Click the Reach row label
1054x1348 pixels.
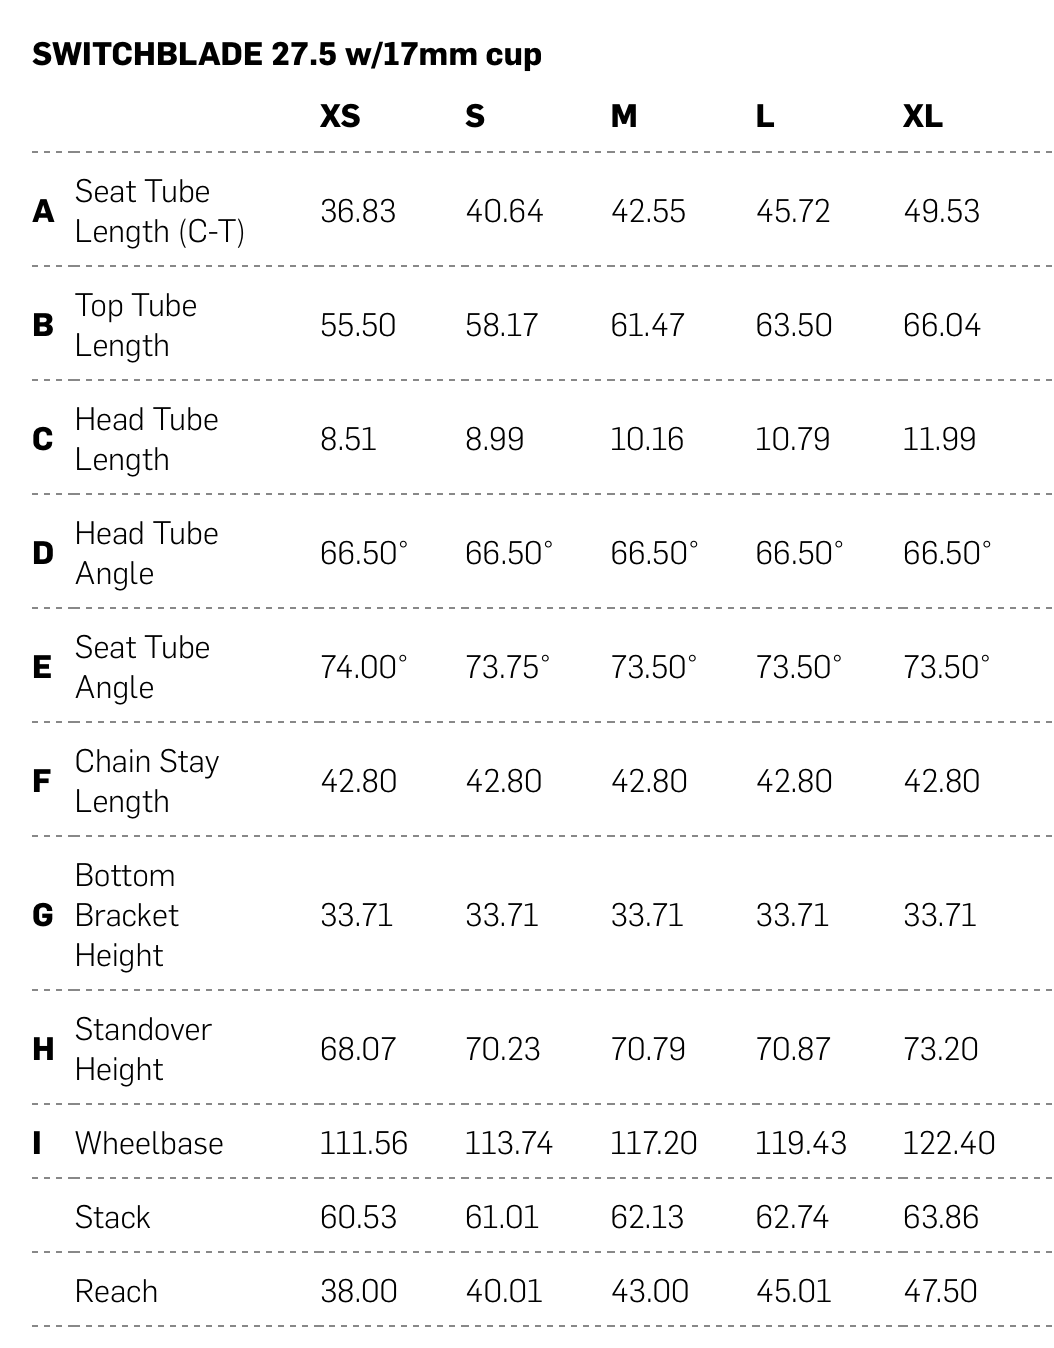click(x=116, y=1291)
